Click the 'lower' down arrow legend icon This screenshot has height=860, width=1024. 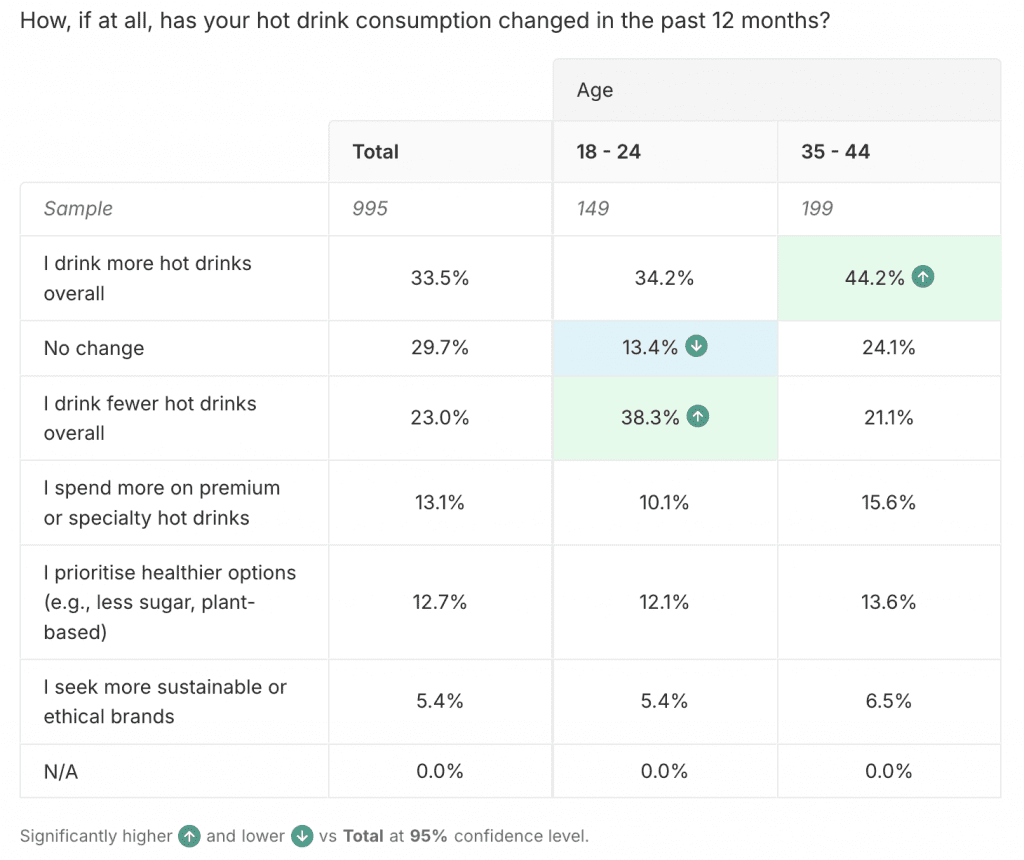[x=303, y=836]
